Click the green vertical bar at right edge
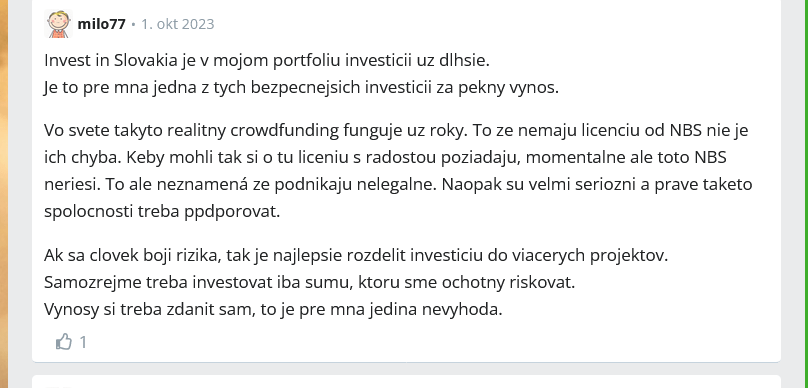Image resolution: width=808 pixels, height=388 pixels. pos(804,194)
